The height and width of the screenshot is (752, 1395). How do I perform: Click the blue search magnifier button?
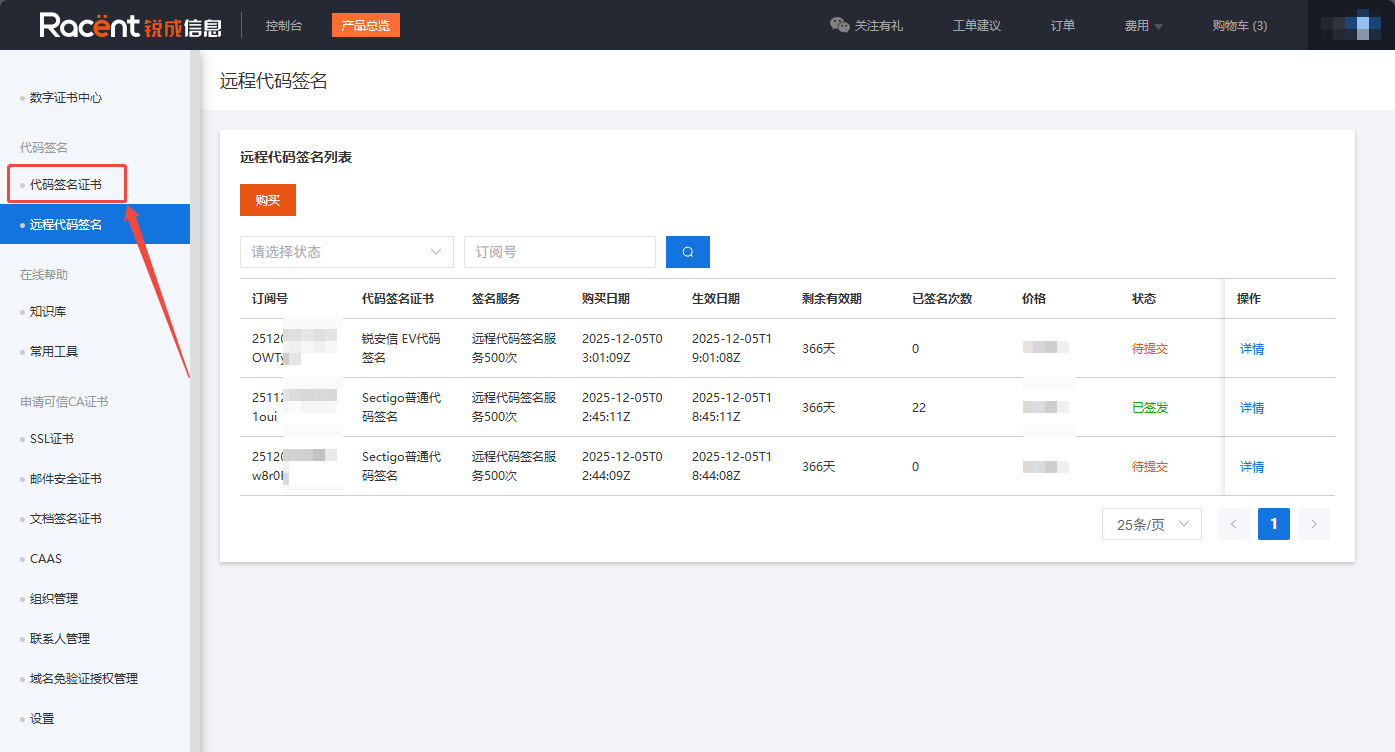[687, 252]
